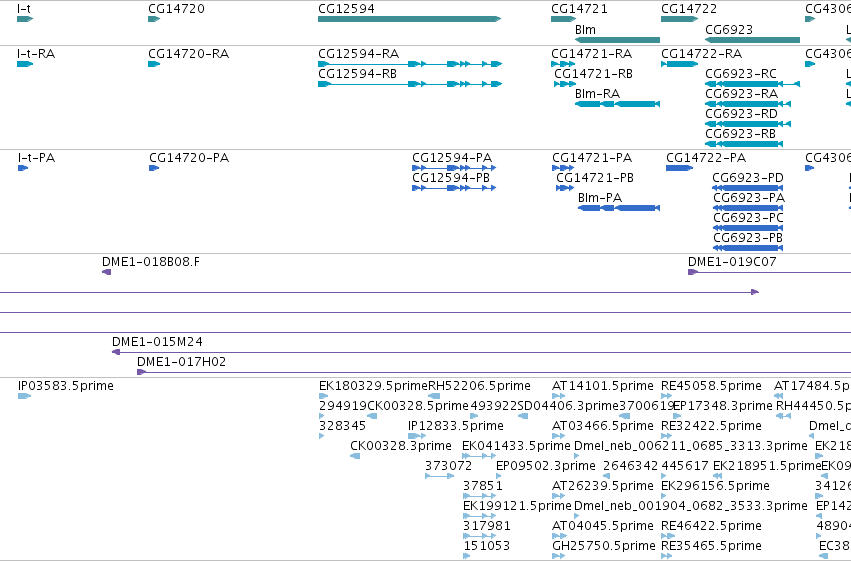This screenshot has width=851, height=561.
Task: Click the RE35465.5prime EST label
Action: coord(712,546)
